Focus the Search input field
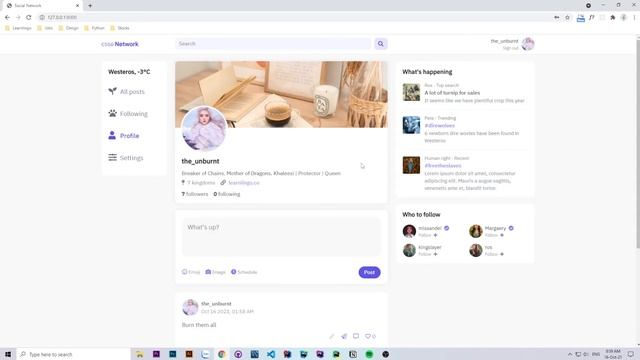 (273, 44)
